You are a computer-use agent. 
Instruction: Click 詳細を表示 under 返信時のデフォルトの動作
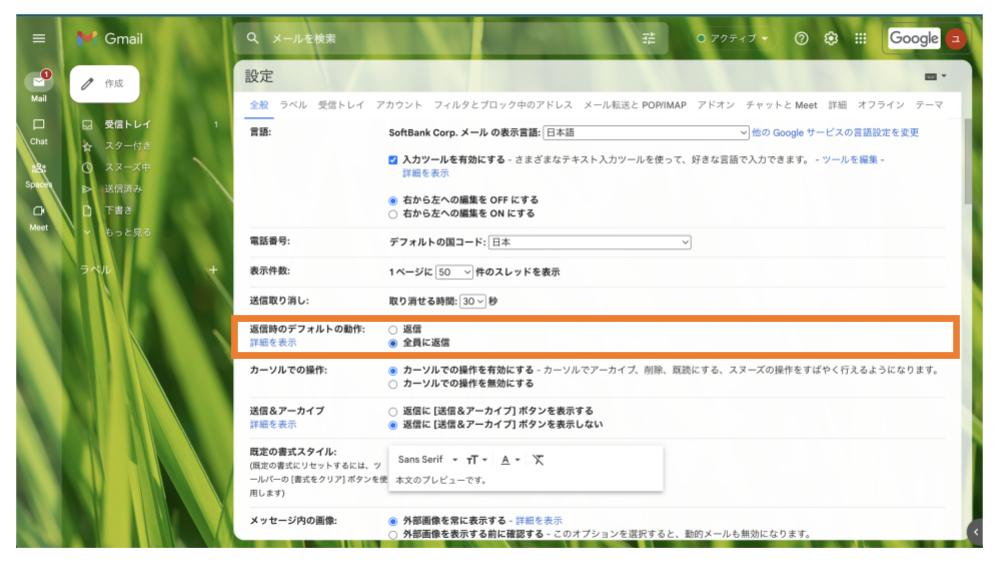tap(273, 343)
